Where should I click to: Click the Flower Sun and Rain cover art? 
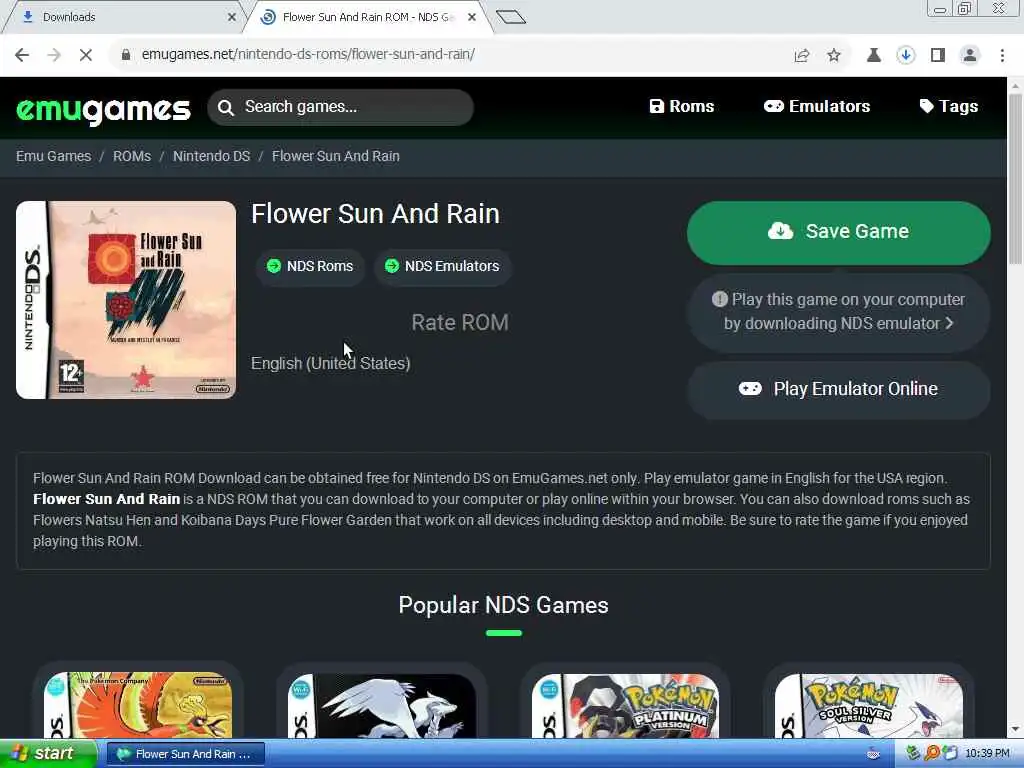tap(126, 300)
